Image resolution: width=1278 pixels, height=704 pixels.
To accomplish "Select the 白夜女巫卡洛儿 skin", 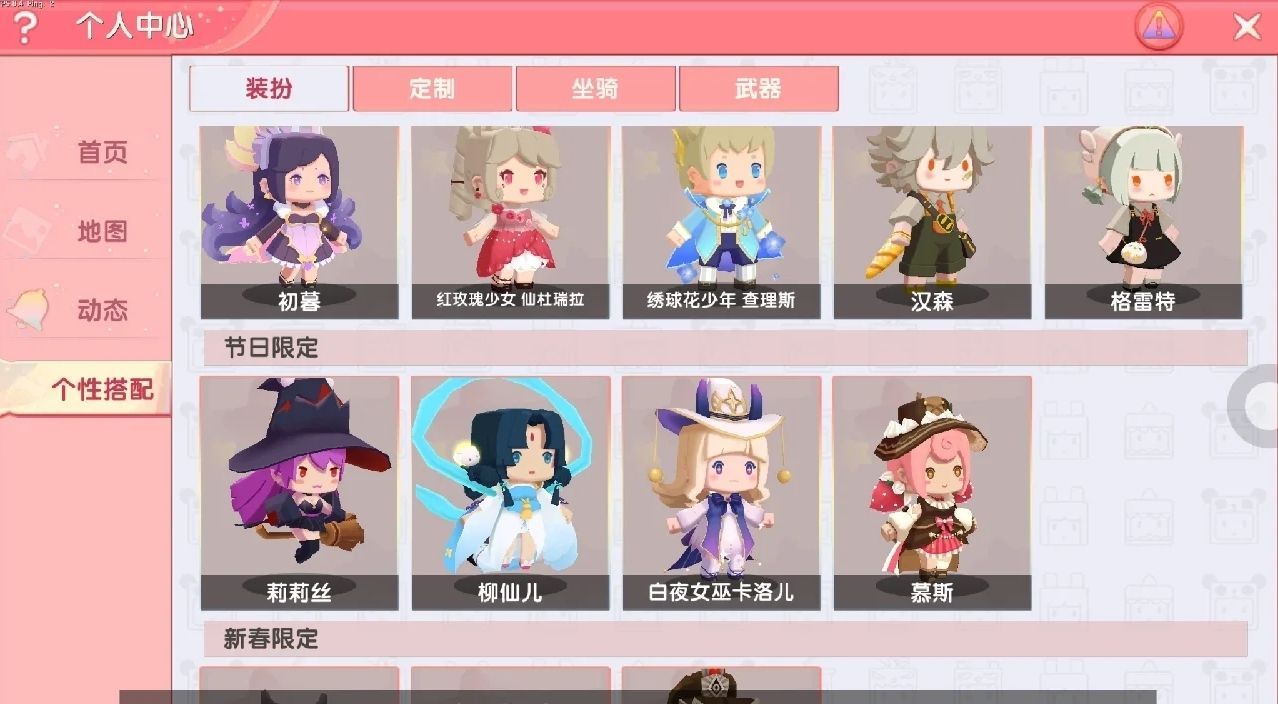I will tap(721, 493).
